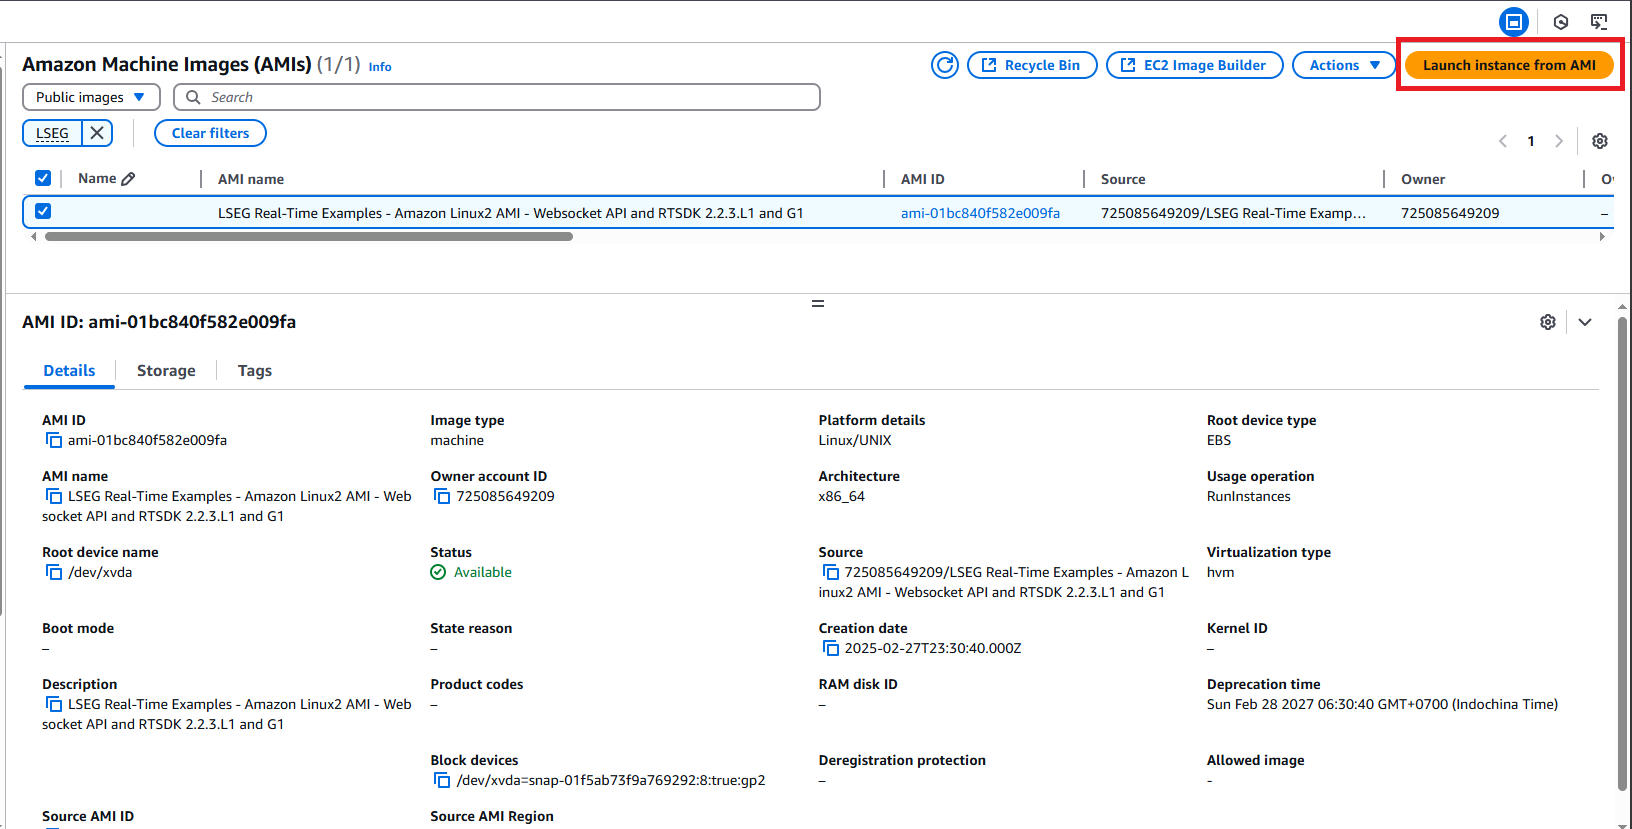Go to next page arrow in pagination
The width and height of the screenshot is (1632, 829).
[1558, 141]
